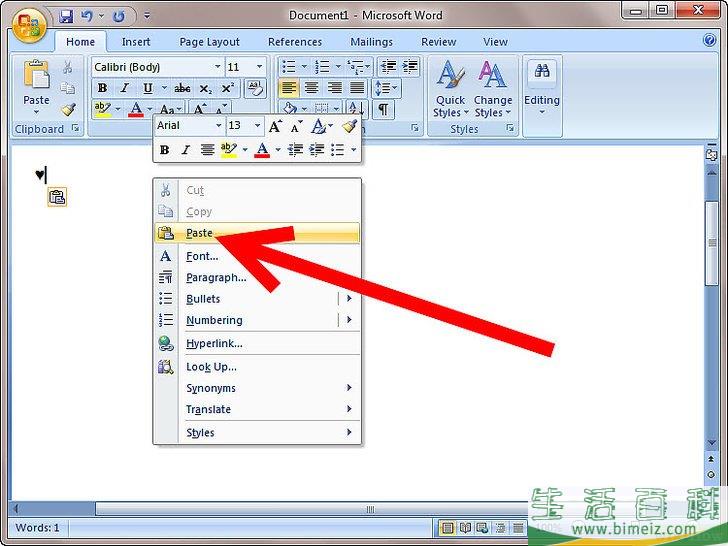Switch to Page Layout tab
Screen dimensions: 728x546
coord(209,42)
